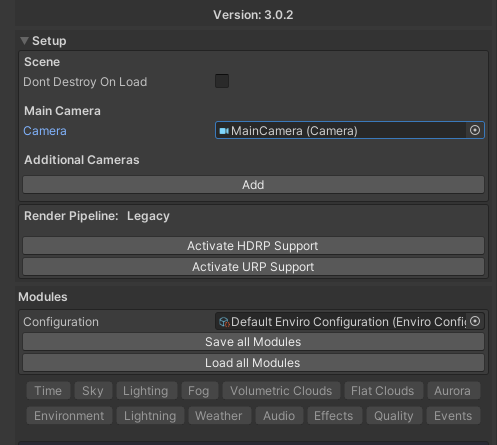Image resolution: width=497 pixels, height=445 pixels.
Task: Open object picker for Configuration field
Action: point(475,321)
